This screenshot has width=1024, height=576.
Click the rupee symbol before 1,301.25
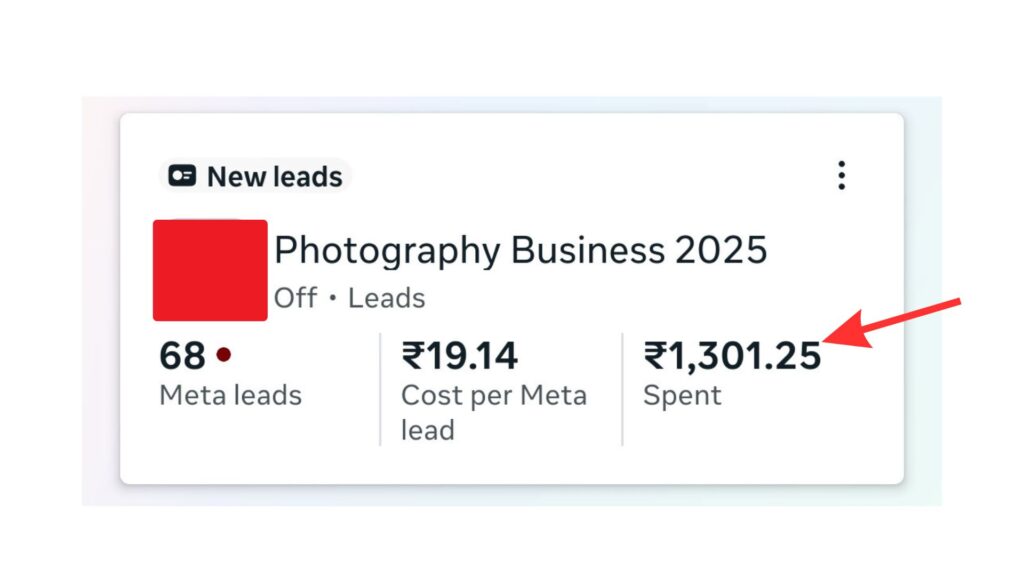pos(655,356)
